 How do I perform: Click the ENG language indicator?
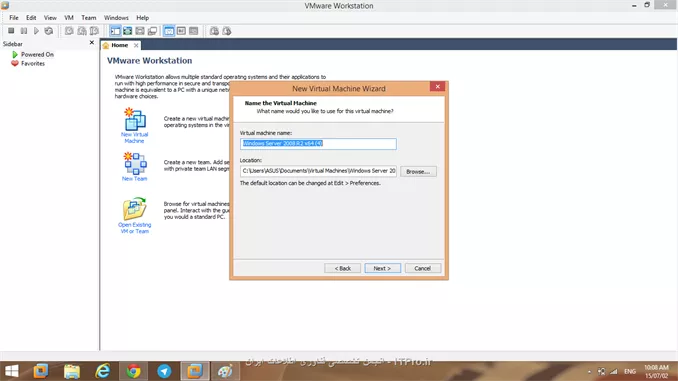(630, 371)
